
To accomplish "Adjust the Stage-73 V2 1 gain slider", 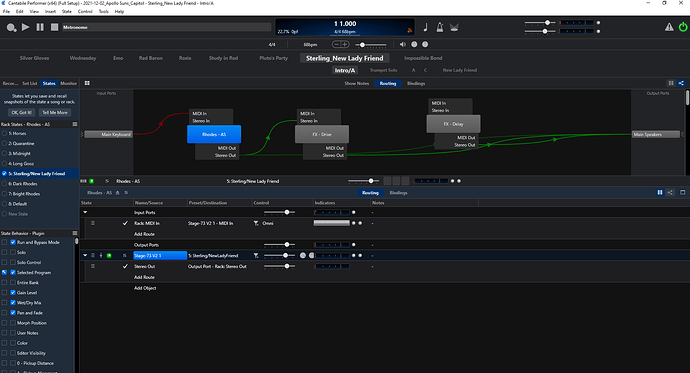I will (279, 256).
